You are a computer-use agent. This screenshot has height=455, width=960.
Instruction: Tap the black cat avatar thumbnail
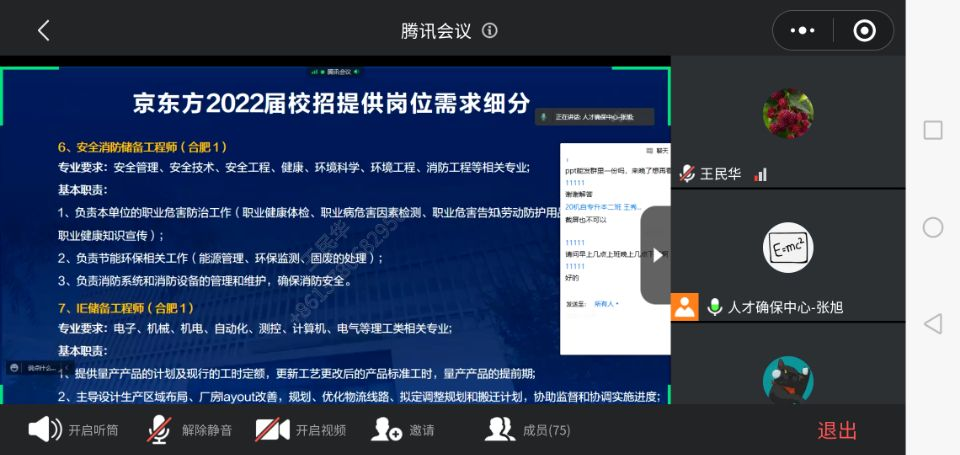787,381
